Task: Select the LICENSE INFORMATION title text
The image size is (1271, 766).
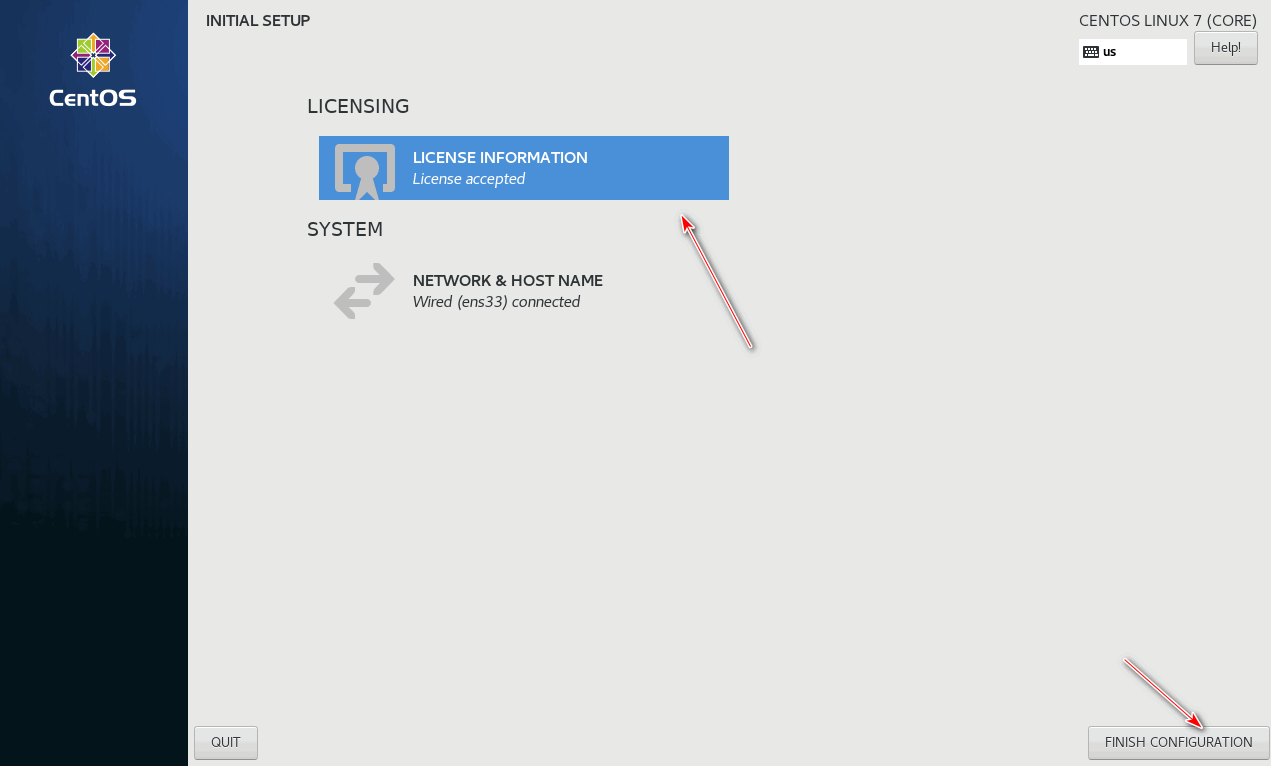Action: [x=500, y=158]
